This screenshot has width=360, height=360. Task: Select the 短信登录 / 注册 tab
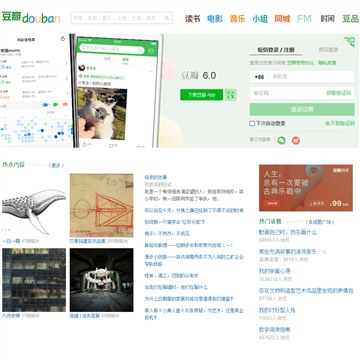pyautogui.click(x=276, y=50)
